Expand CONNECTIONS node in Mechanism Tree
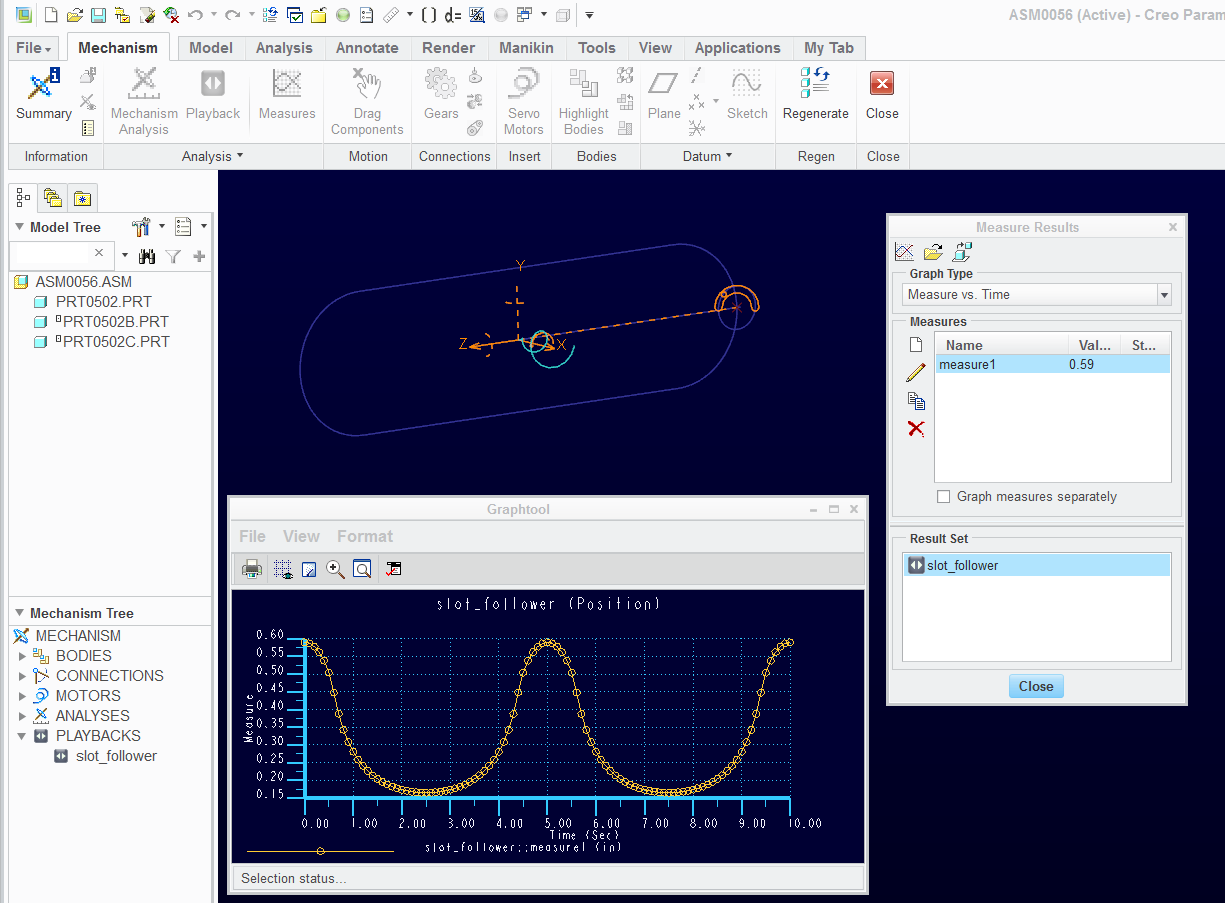 [x=23, y=676]
